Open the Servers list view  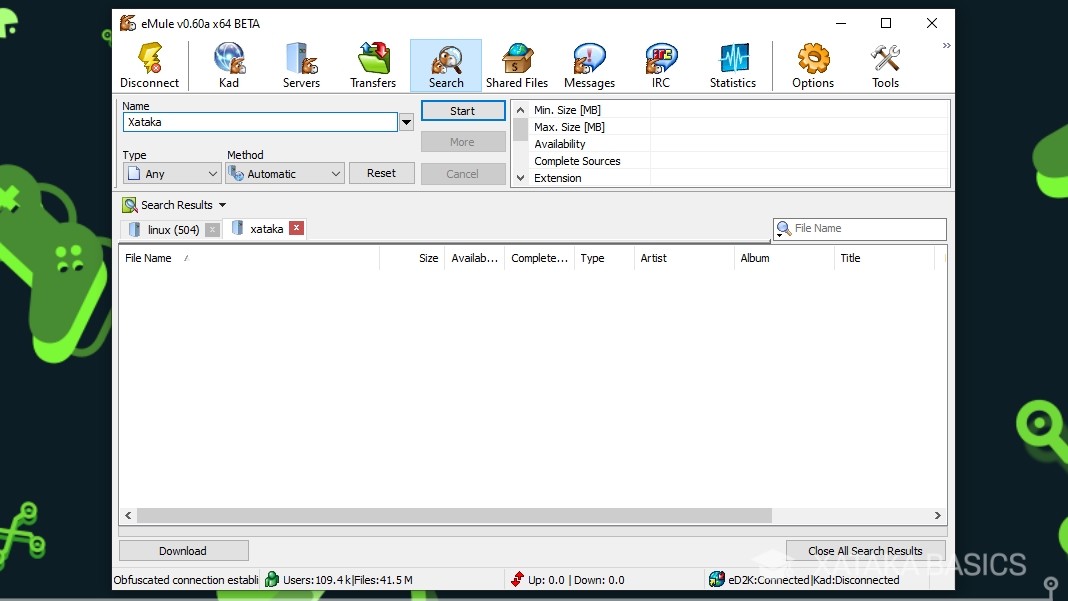point(301,63)
